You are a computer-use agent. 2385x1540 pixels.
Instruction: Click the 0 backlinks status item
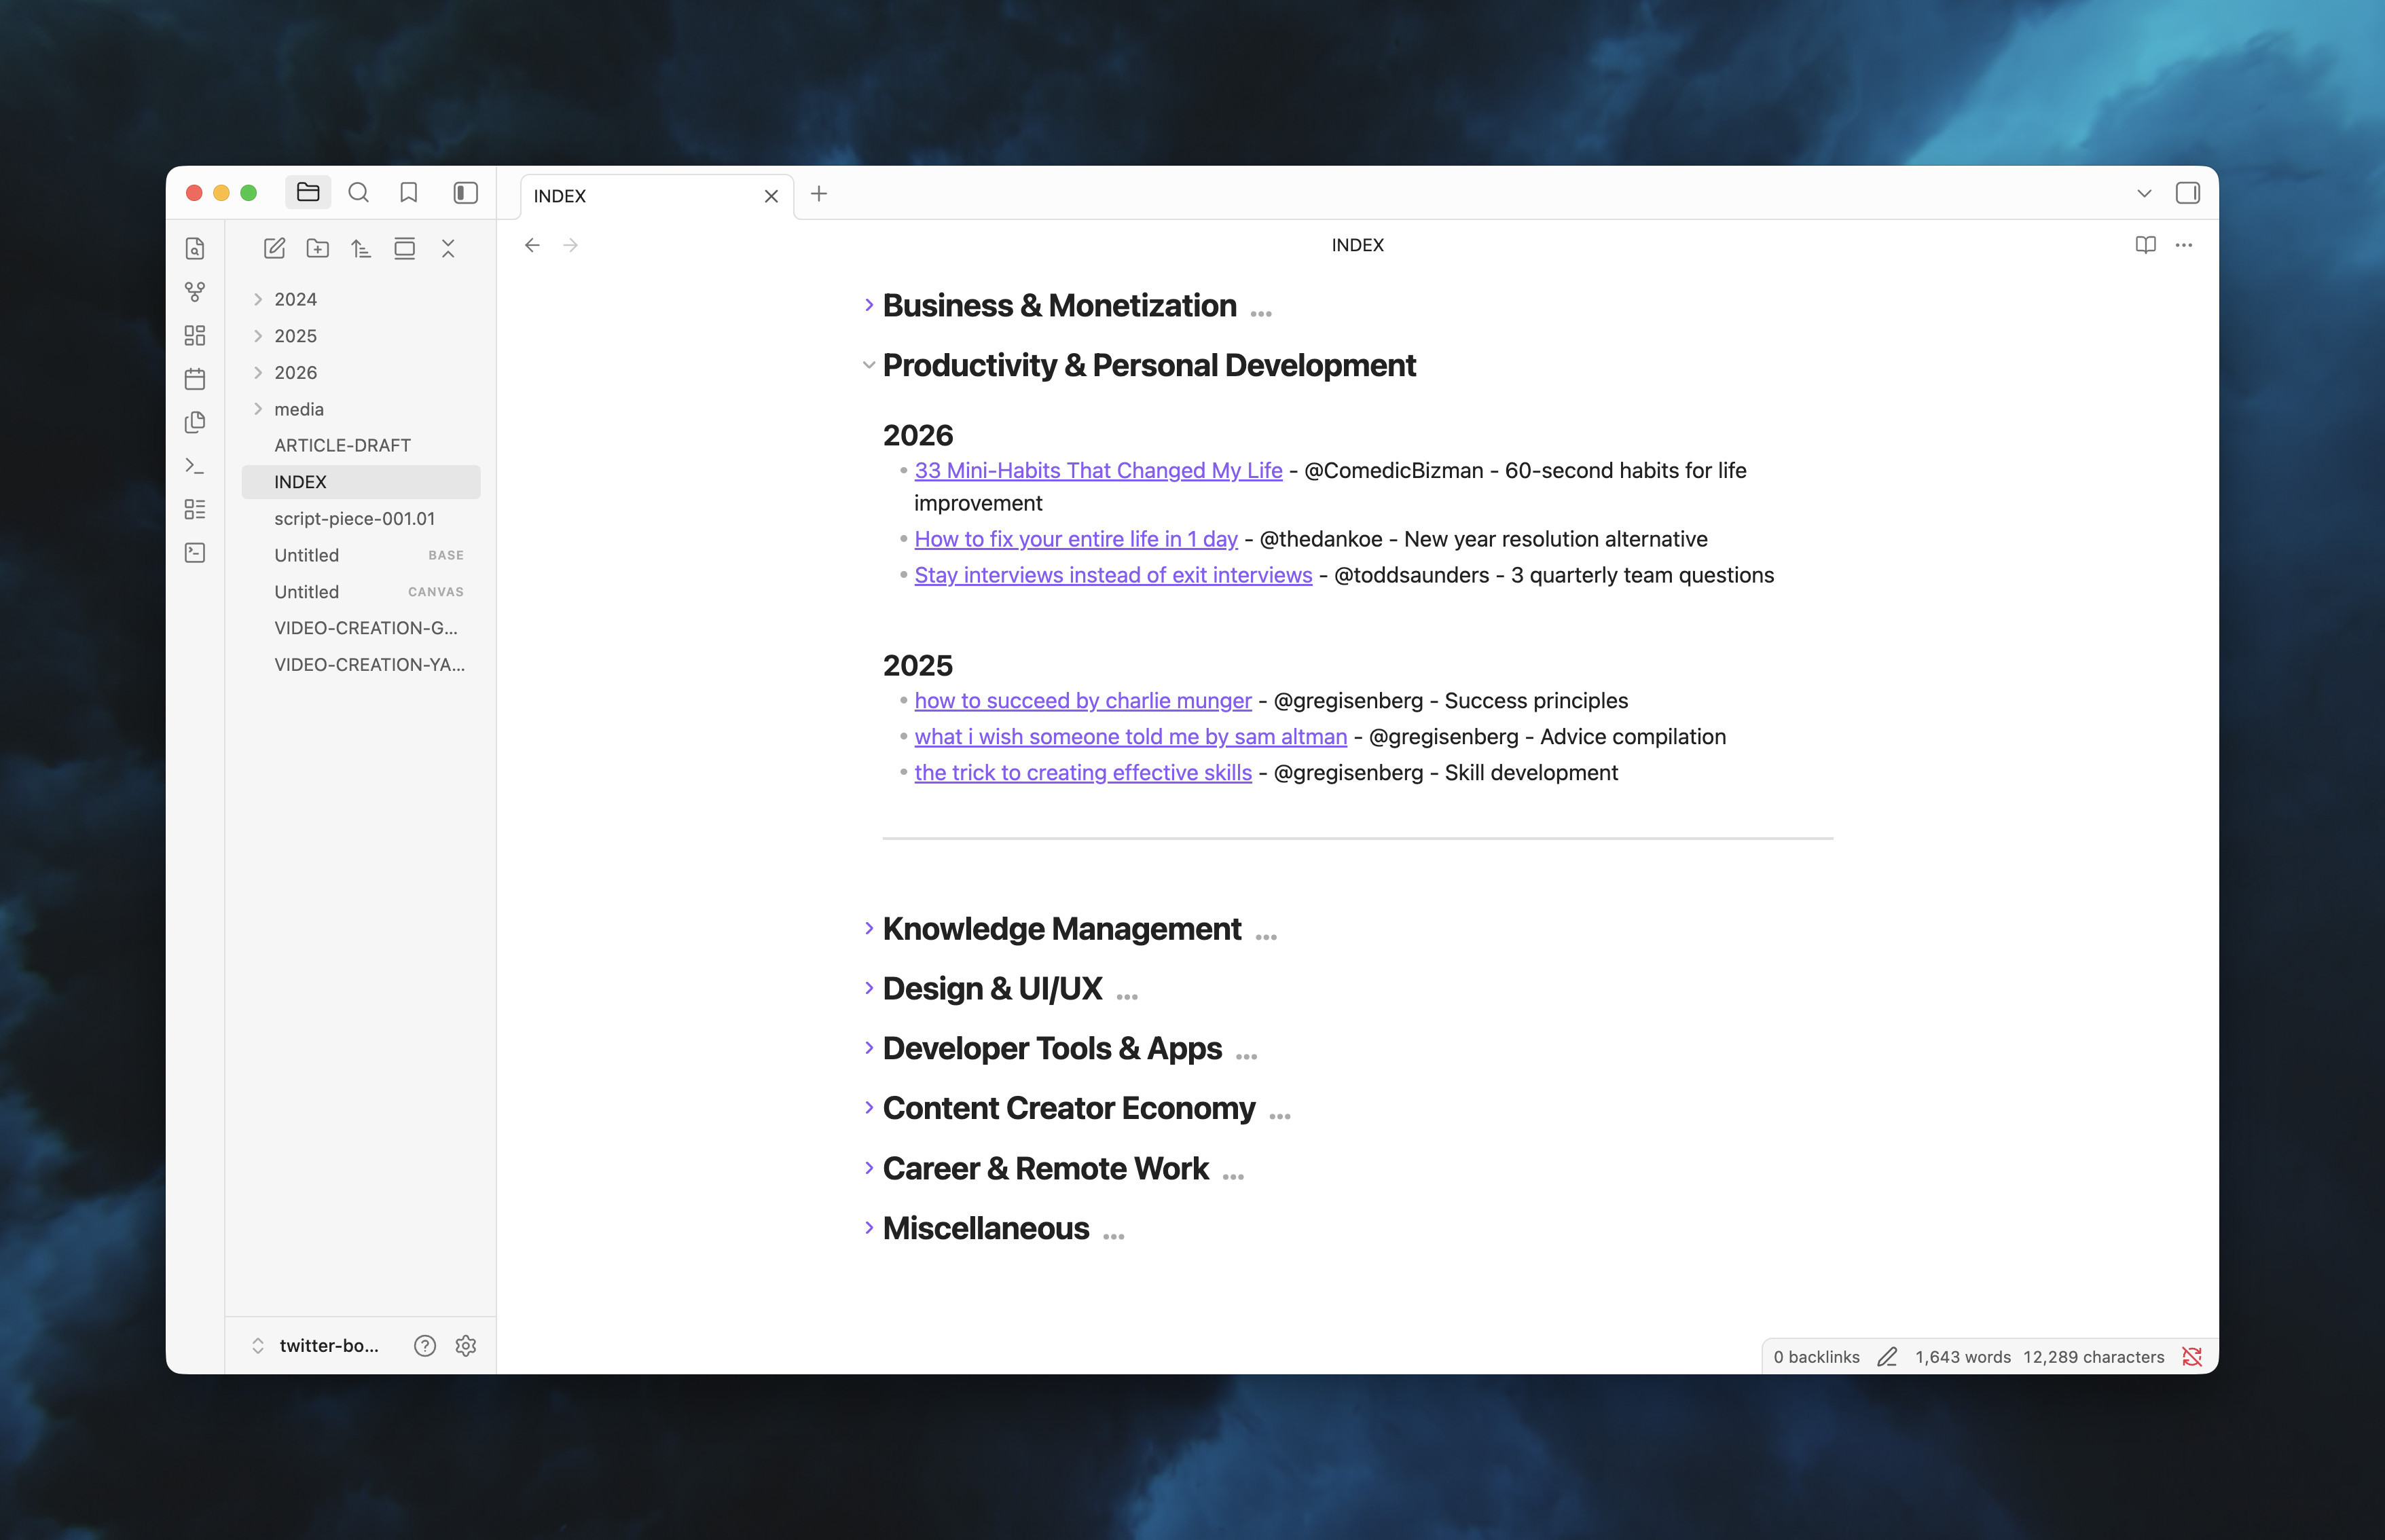(x=1816, y=1357)
